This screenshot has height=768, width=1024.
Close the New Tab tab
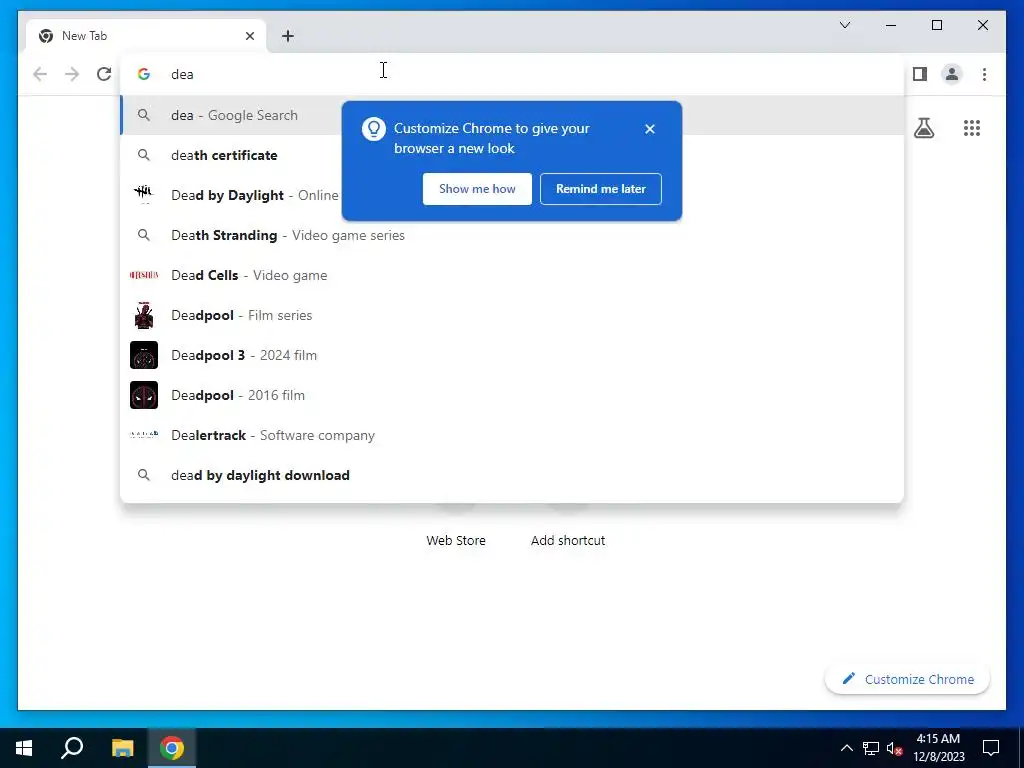(x=249, y=36)
